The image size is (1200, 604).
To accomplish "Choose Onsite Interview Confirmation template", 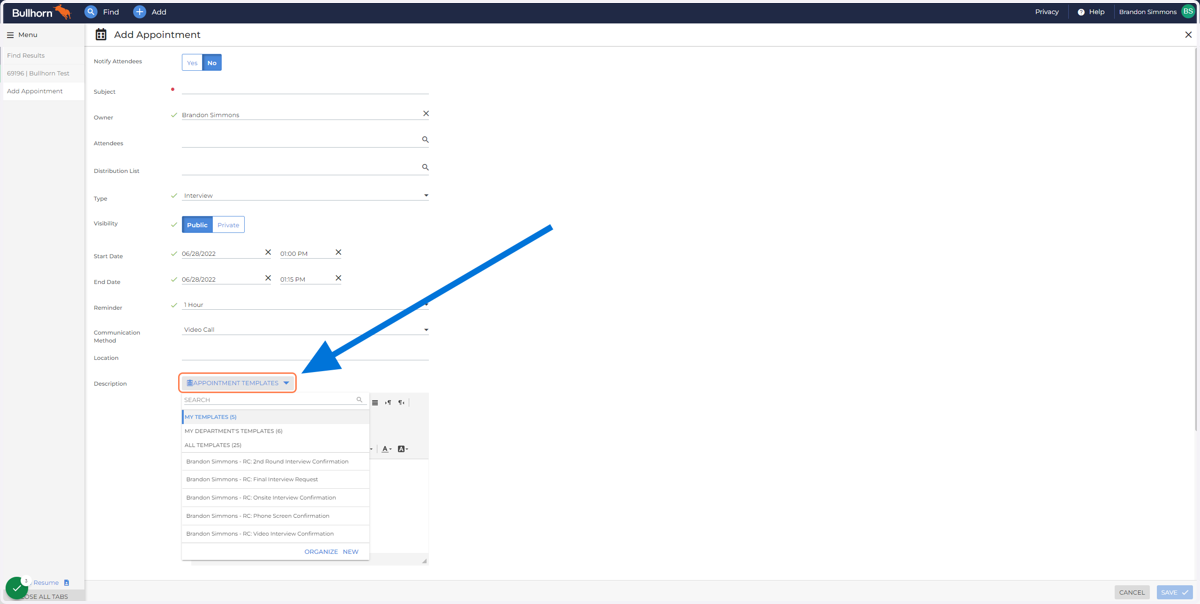I will pos(276,498).
